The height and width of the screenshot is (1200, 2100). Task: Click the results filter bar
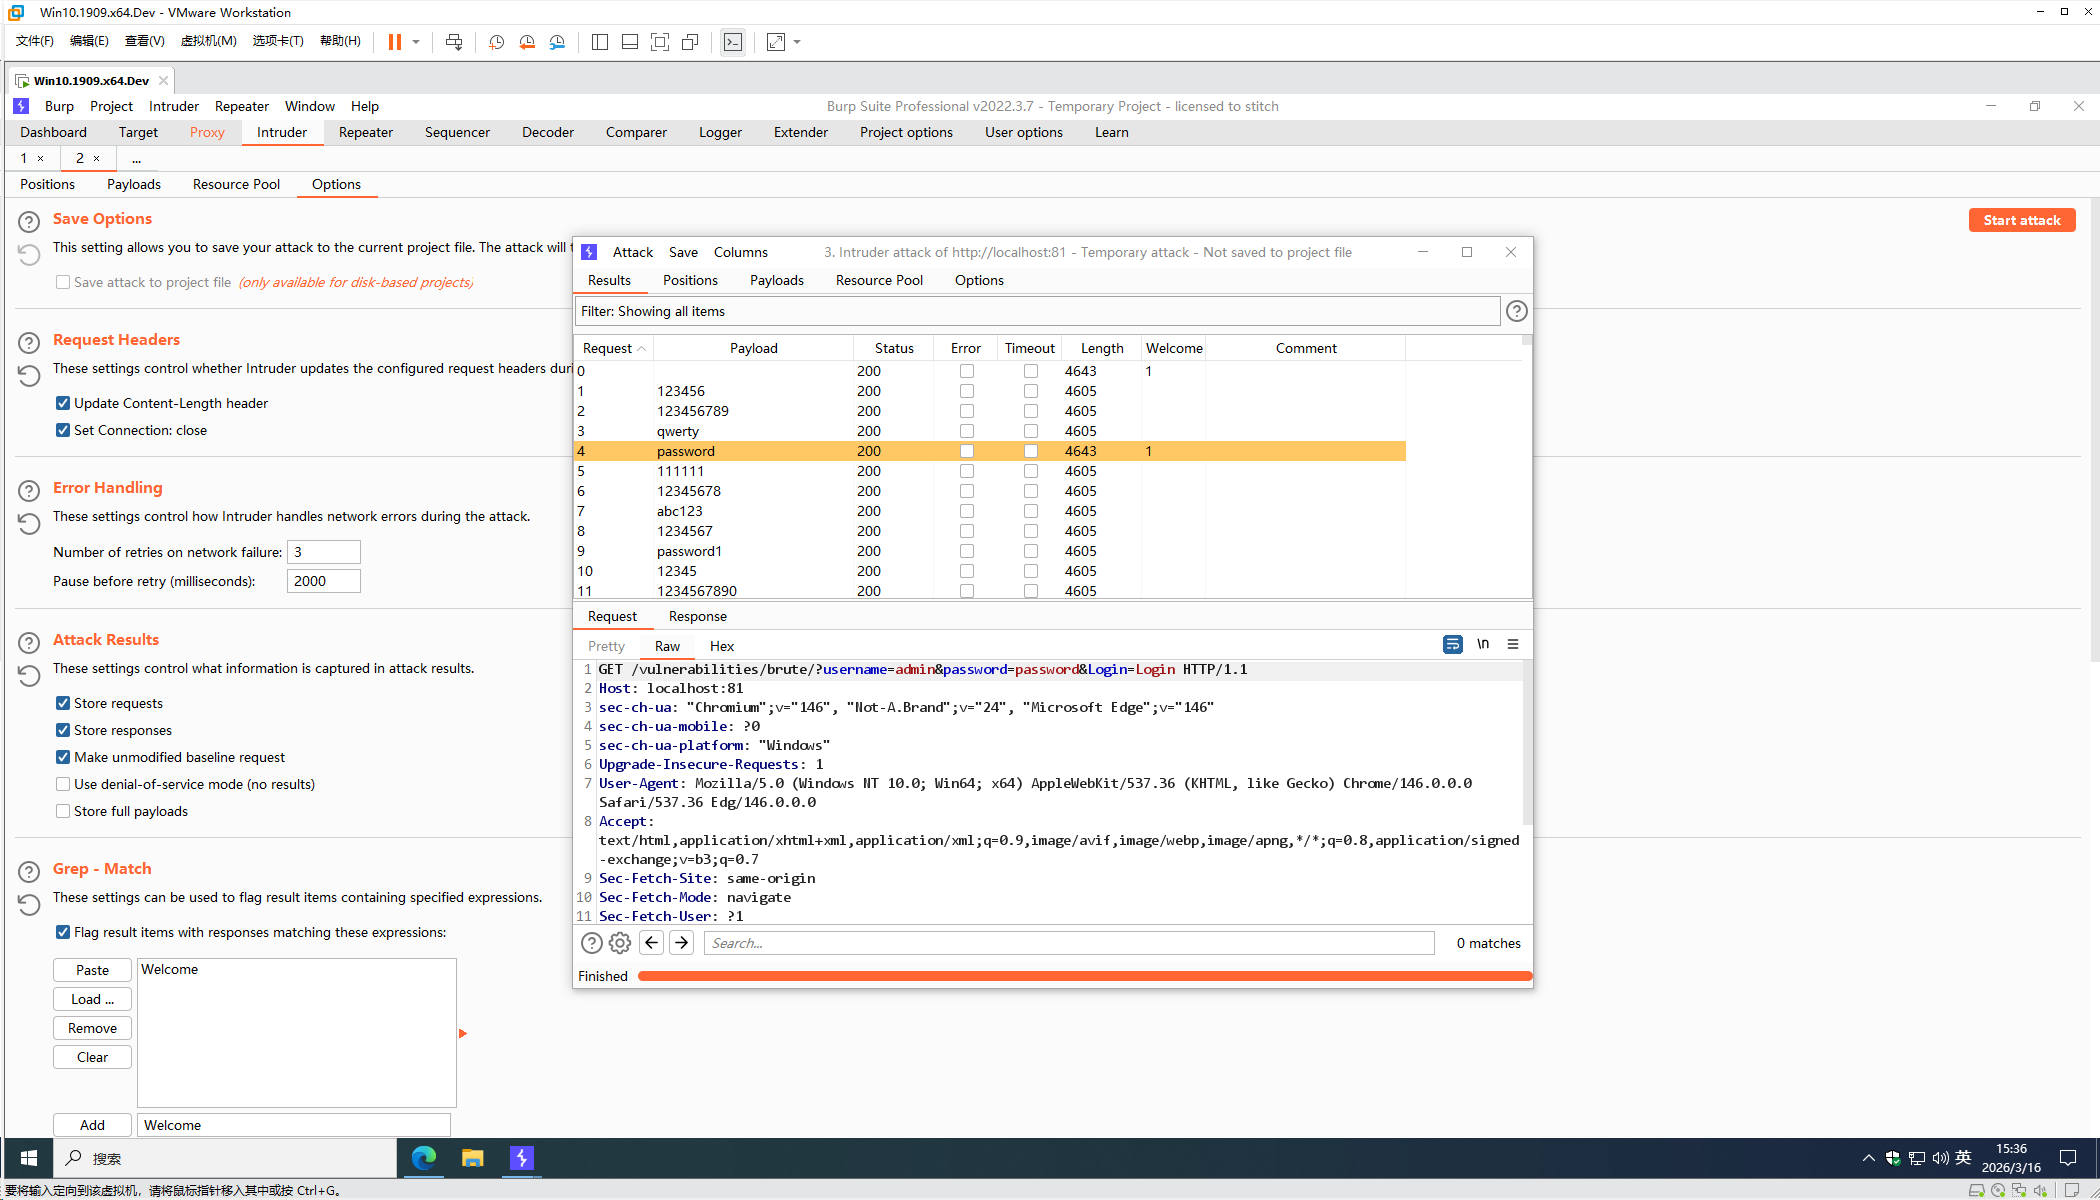[x=1036, y=311]
